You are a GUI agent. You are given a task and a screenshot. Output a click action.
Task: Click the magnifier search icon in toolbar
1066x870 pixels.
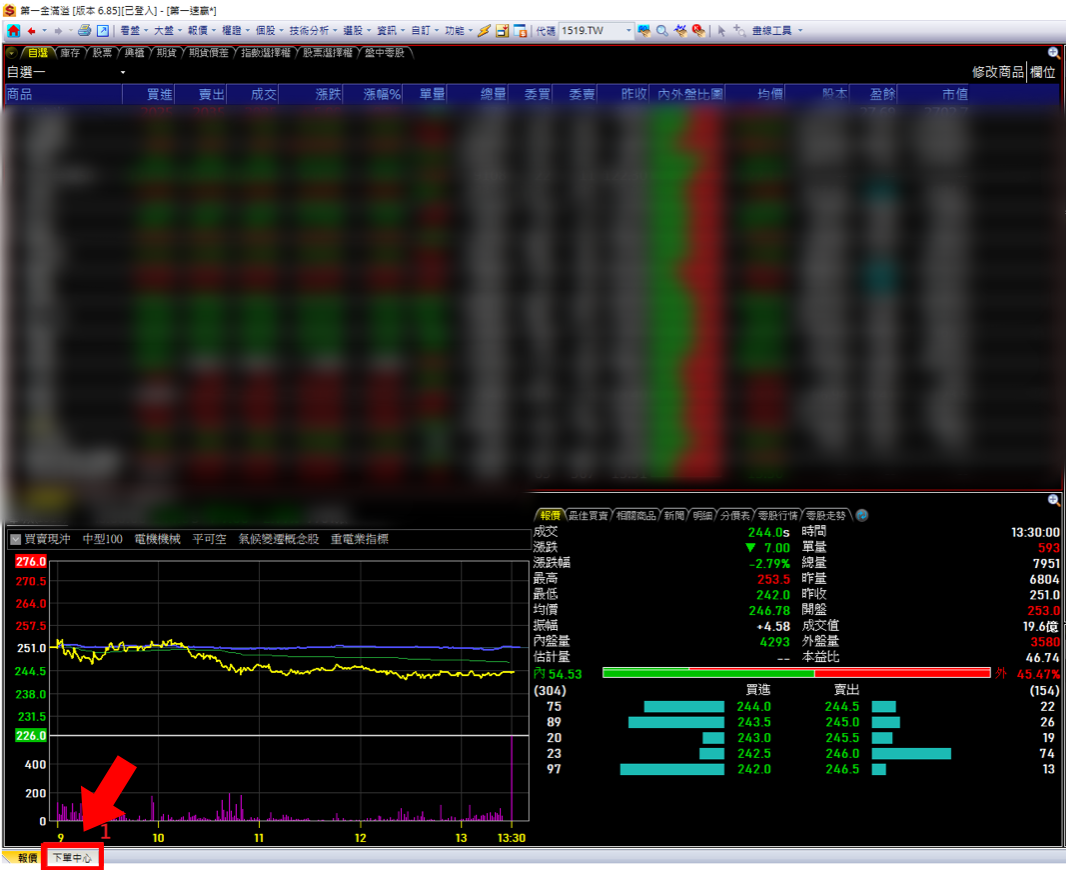tap(662, 31)
